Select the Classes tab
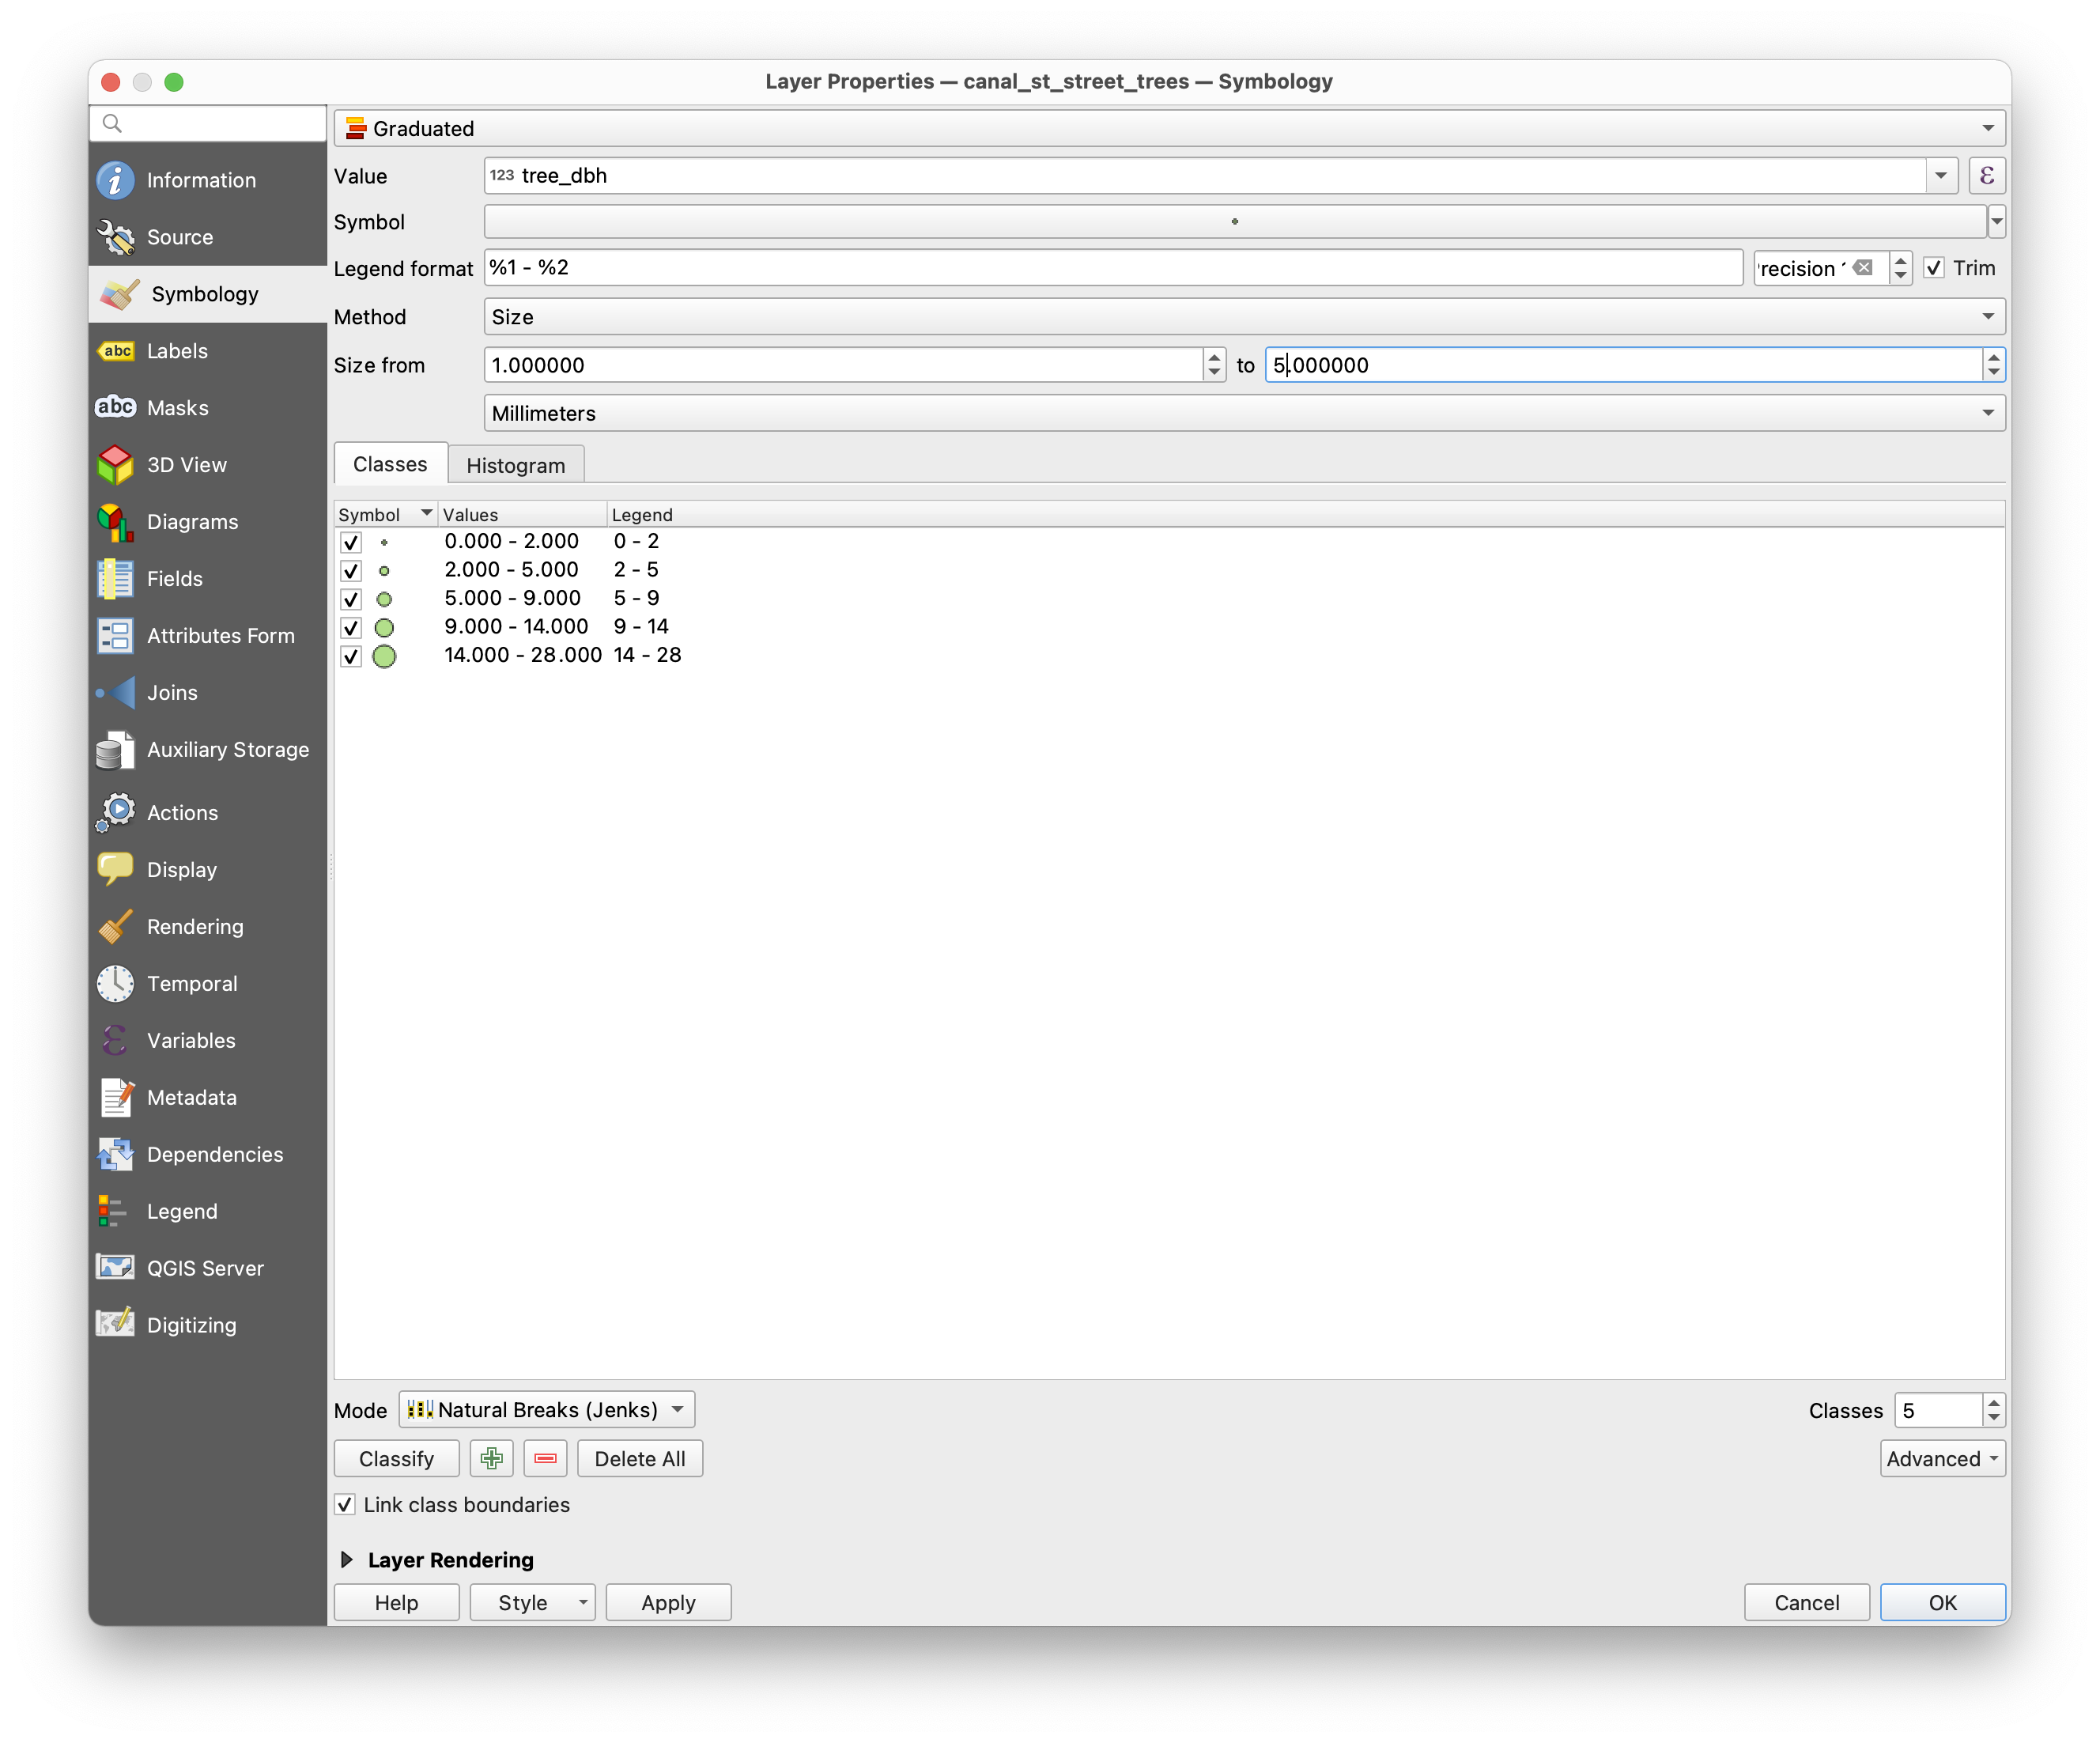Image resolution: width=2100 pixels, height=1743 pixels. (390, 464)
